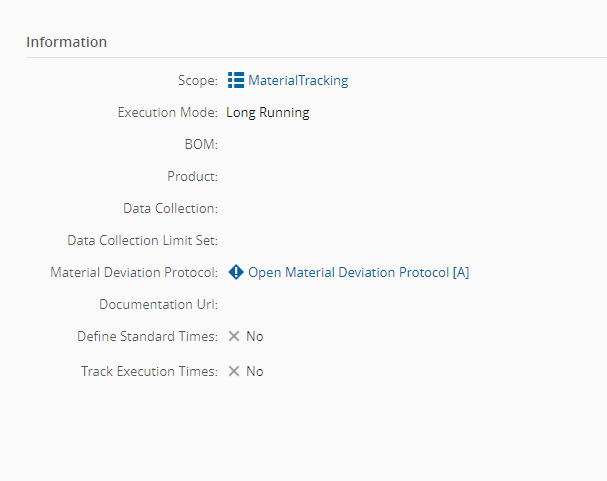
Task: Click the X icon beside Track Execution Times
Action: (234, 371)
